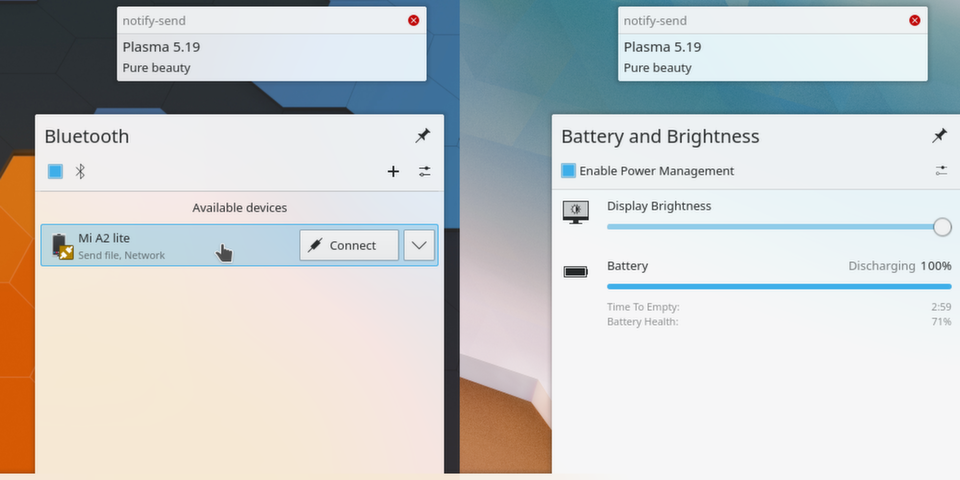Click the right notification's Plasma 5.19 title
The width and height of the screenshot is (960, 480).
click(662, 47)
